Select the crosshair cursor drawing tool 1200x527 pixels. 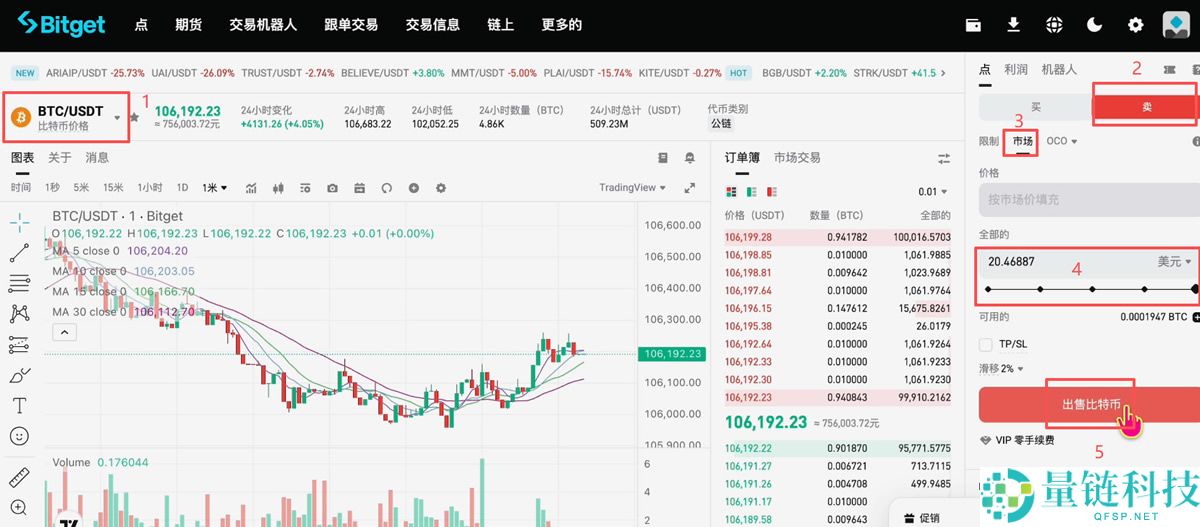19,222
